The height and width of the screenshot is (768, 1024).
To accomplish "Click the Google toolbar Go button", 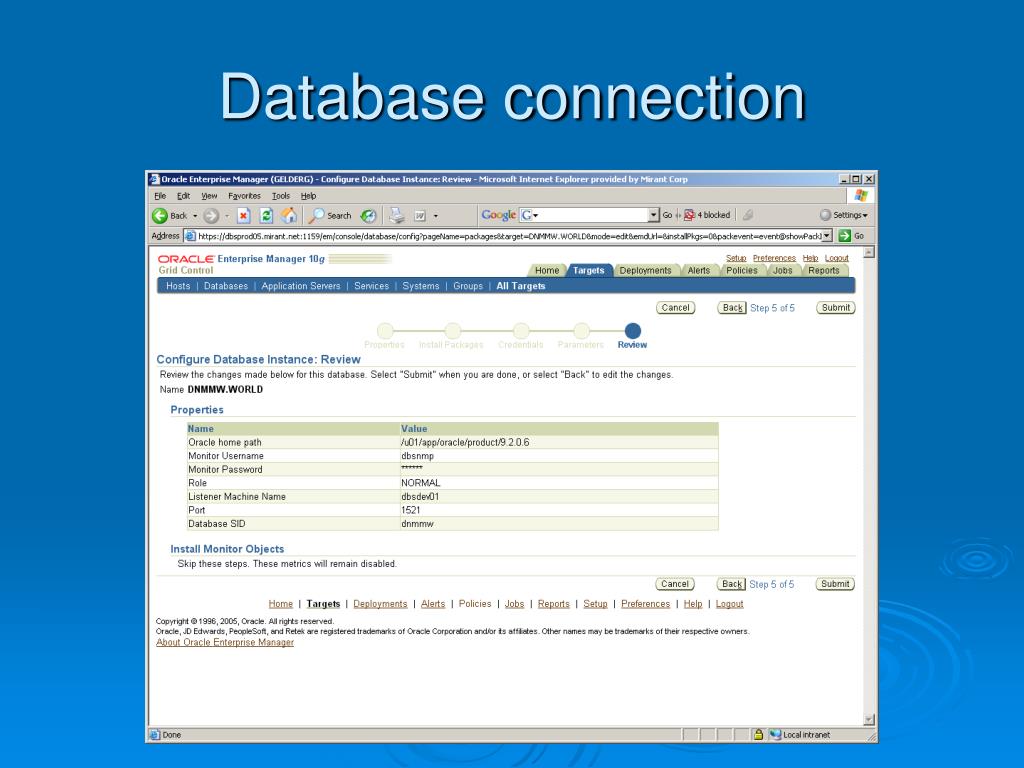I will point(667,215).
